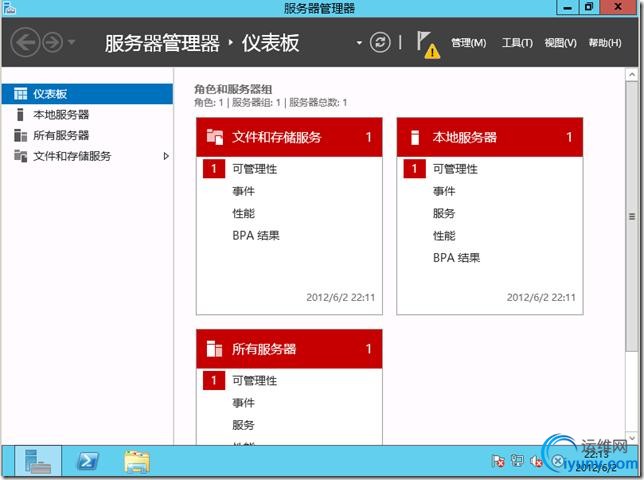Click the manageability alert badge in 文件和存储服务

pyautogui.click(x=214, y=169)
